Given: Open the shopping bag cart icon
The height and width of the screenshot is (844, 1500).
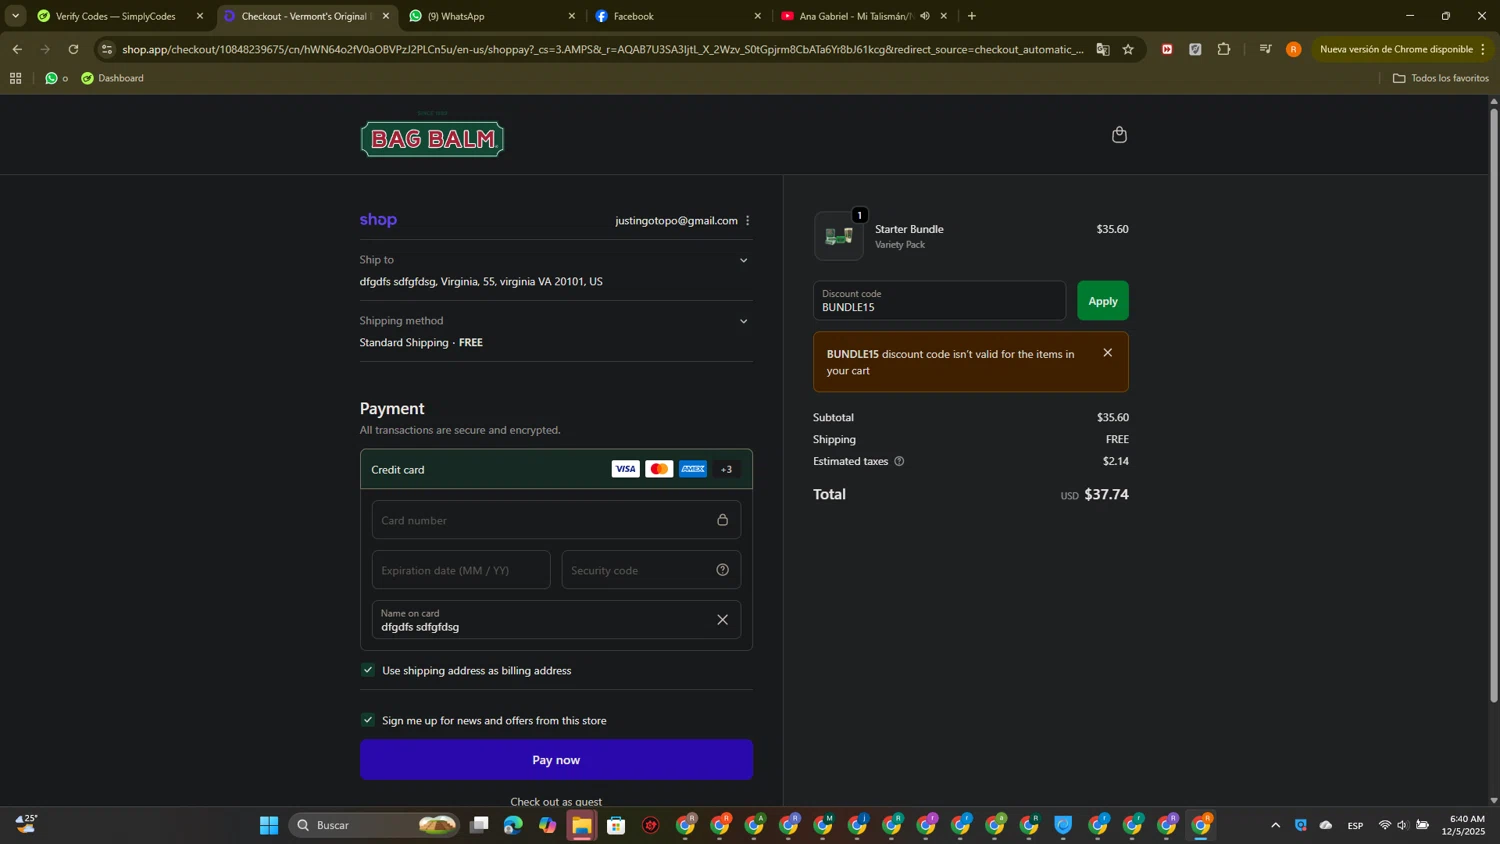Looking at the screenshot, I should (1119, 135).
